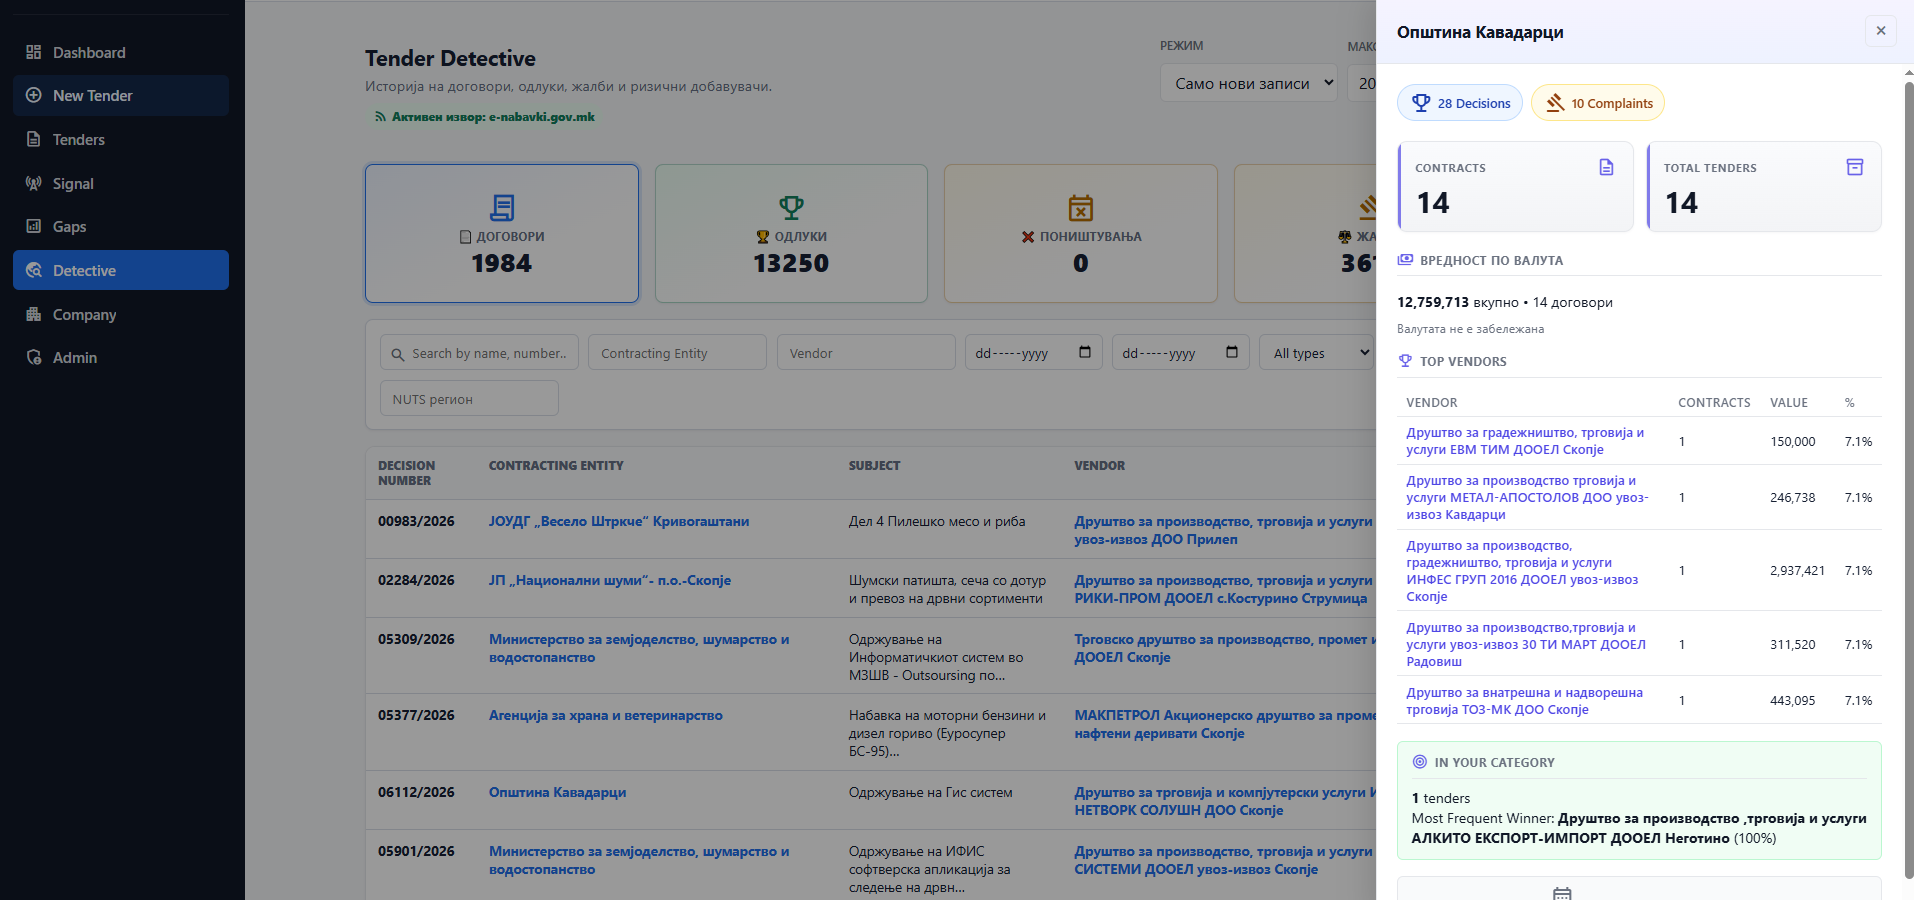Click the Tenders document icon
The image size is (1914, 900).
point(34,140)
